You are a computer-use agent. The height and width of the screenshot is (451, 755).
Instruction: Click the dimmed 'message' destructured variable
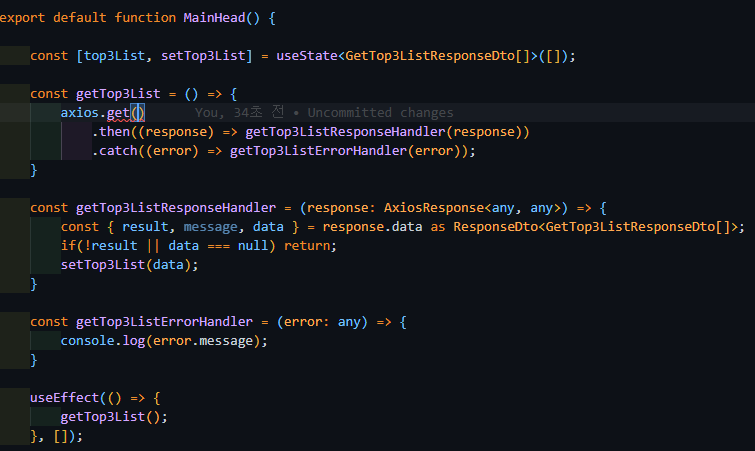coord(210,227)
